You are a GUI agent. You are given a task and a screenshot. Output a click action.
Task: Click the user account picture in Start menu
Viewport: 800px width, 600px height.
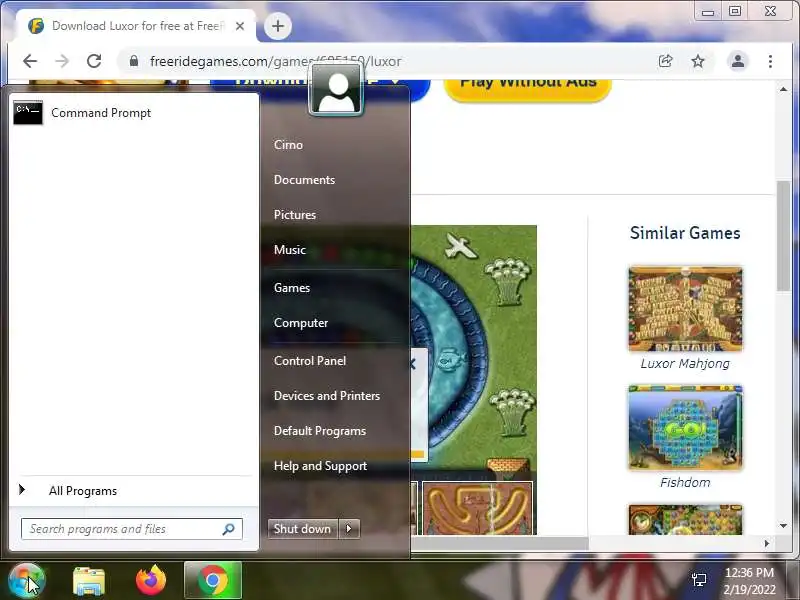pos(336,89)
